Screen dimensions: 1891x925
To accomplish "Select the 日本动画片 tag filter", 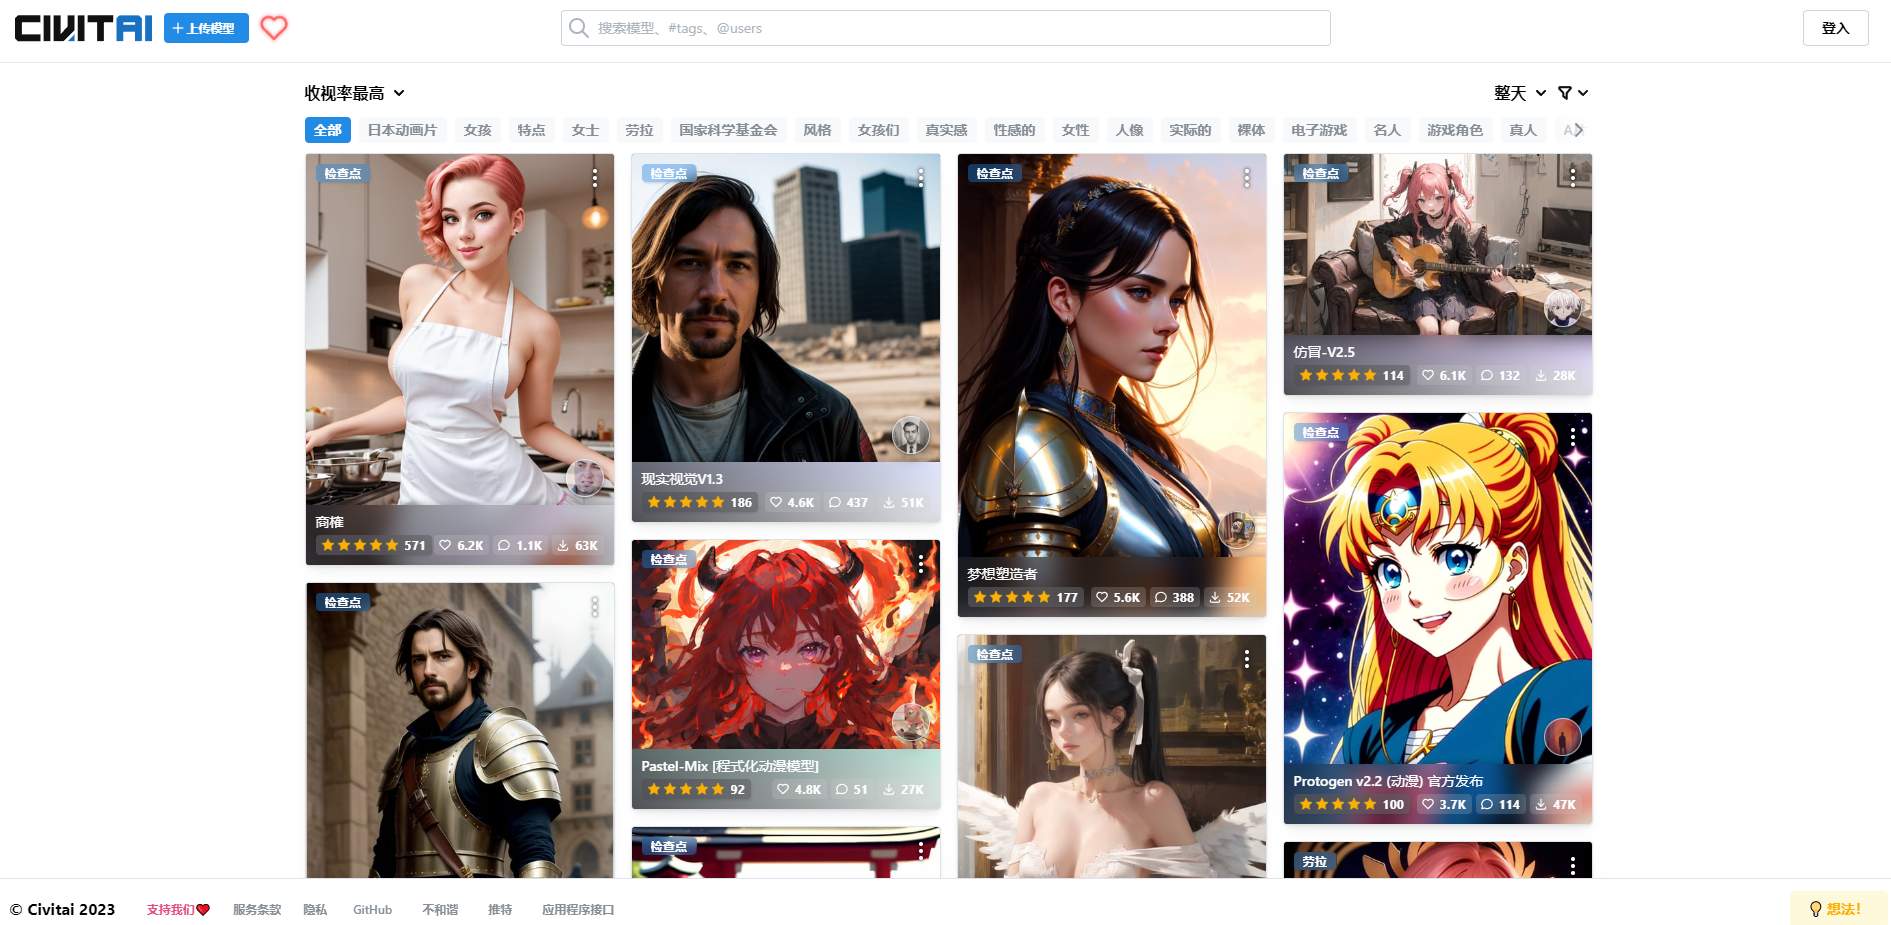I will [402, 130].
